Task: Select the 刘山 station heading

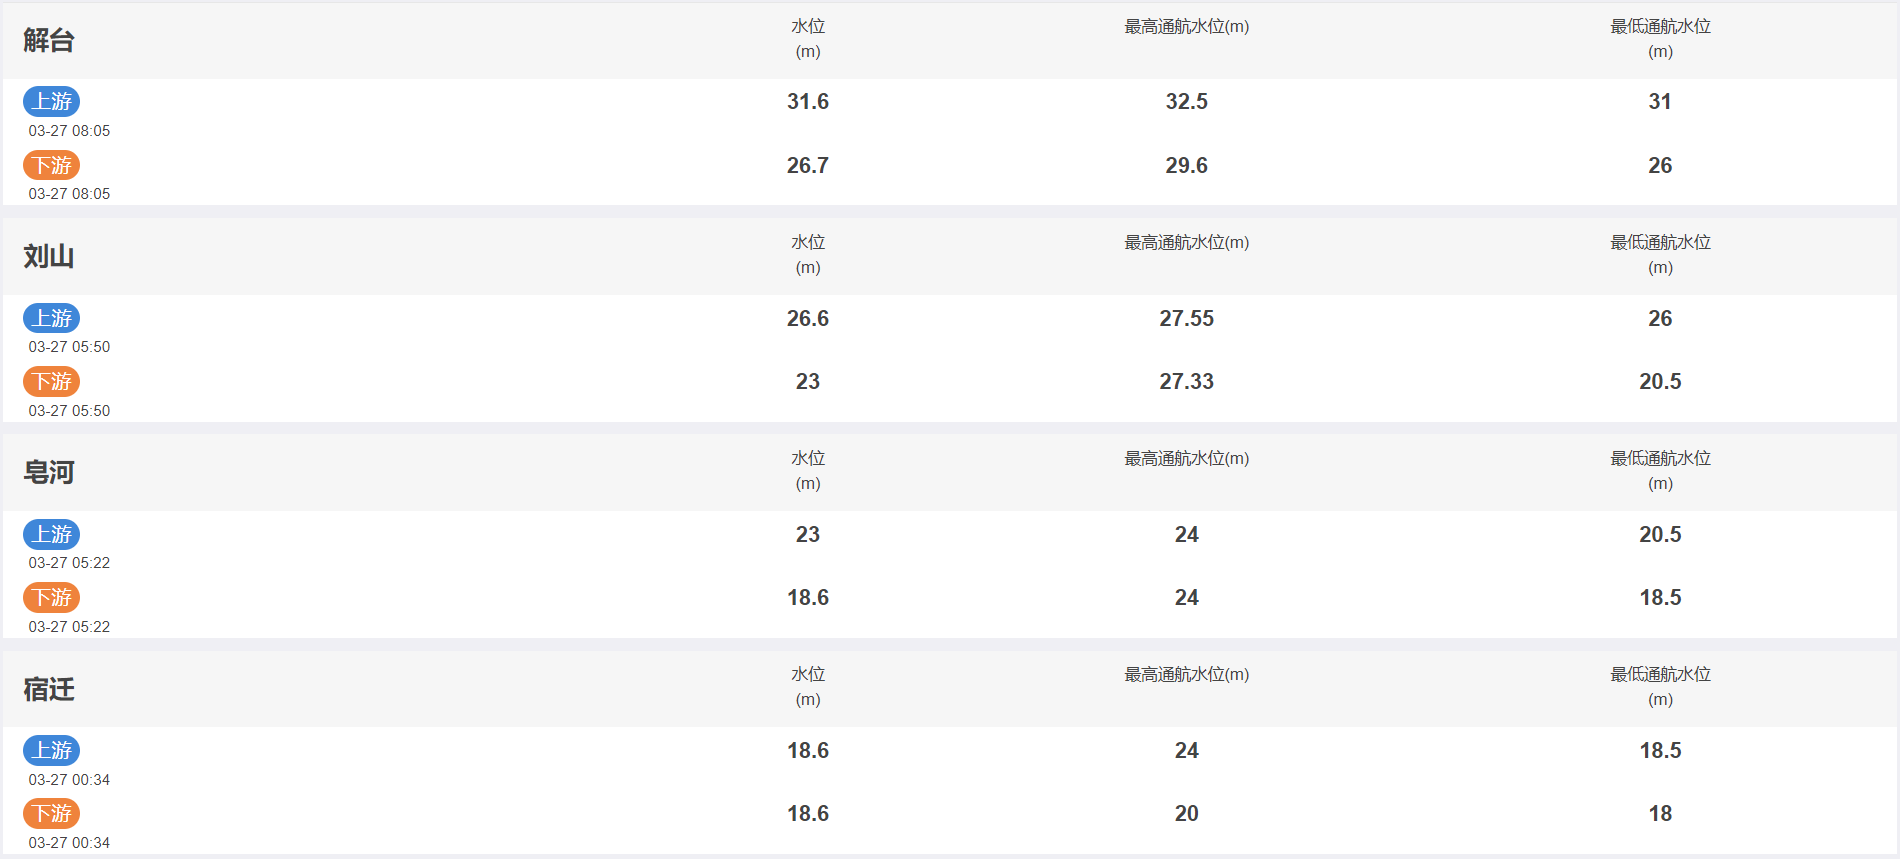Action: (49, 256)
